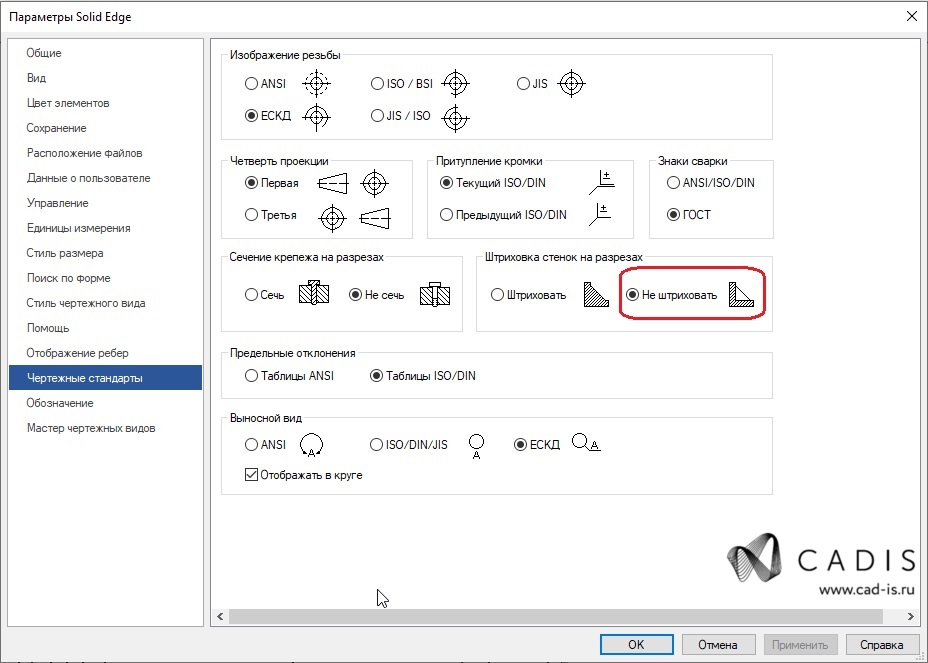This screenshot has height=663, width=928.
Task: Select JIS thread display option
Action: 523,83
